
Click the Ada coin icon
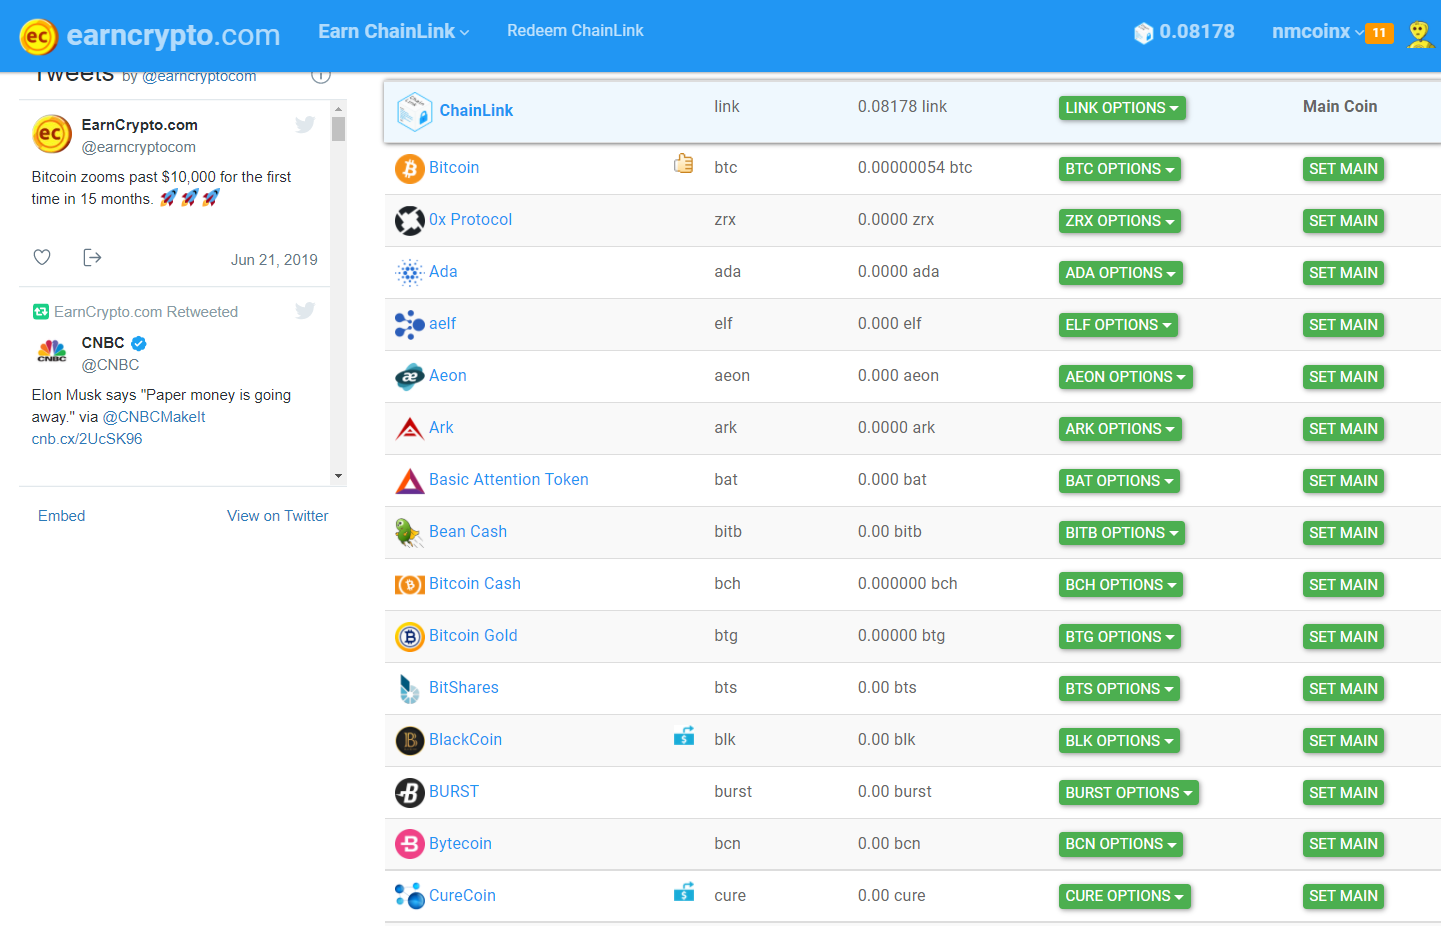pyautogui.click(x=409, y=273)
